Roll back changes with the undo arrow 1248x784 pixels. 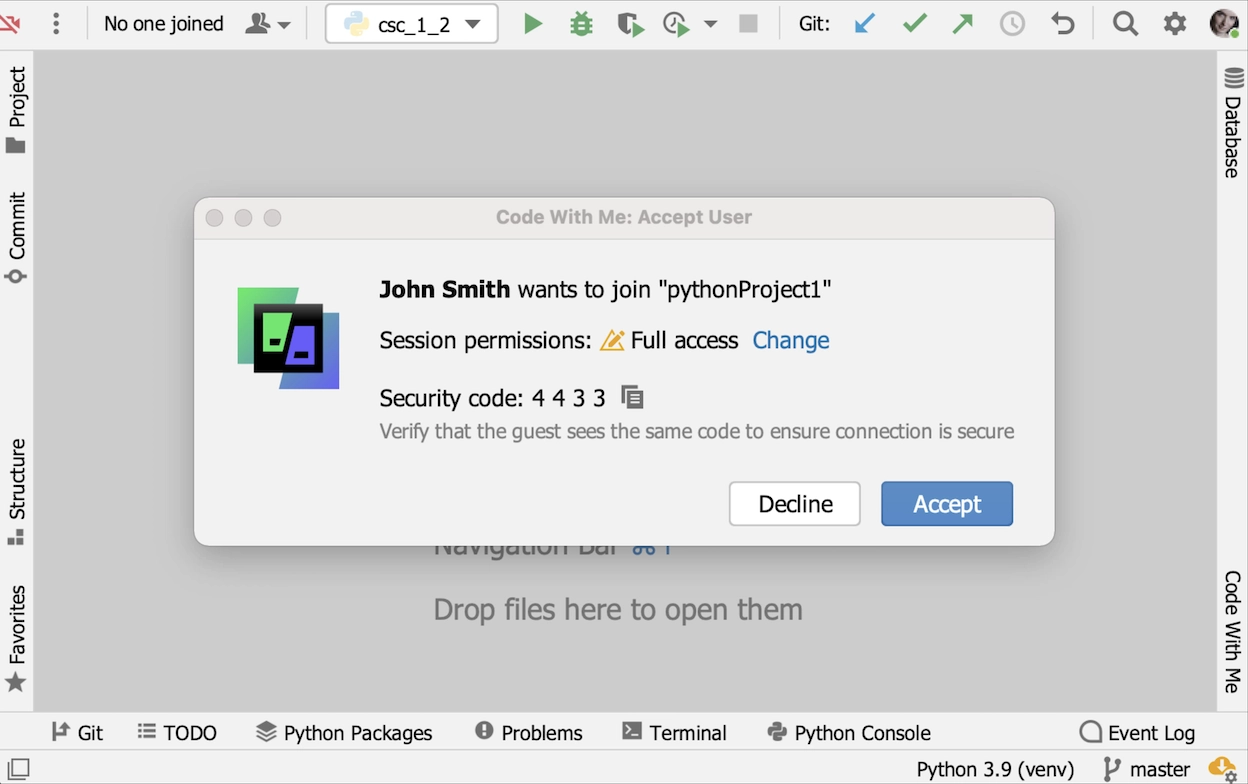click(x=1063, y=24)
